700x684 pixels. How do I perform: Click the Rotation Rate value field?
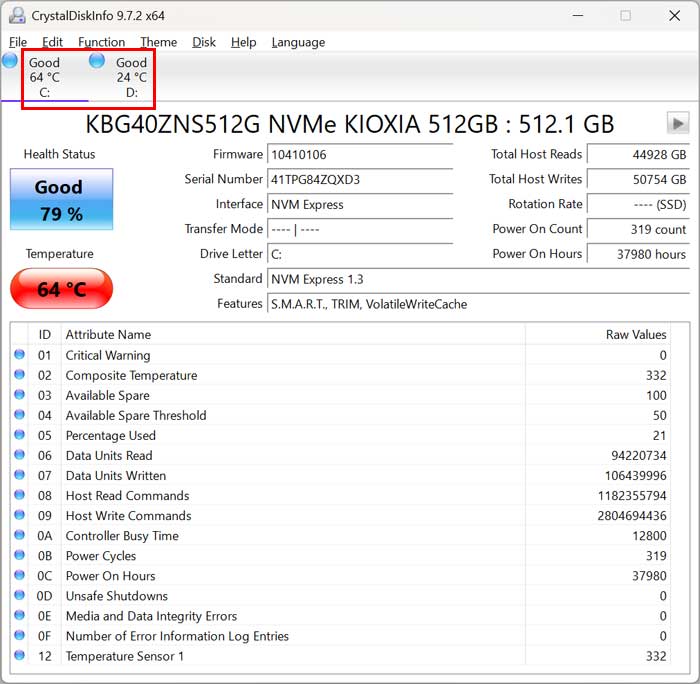pos(638,205)
